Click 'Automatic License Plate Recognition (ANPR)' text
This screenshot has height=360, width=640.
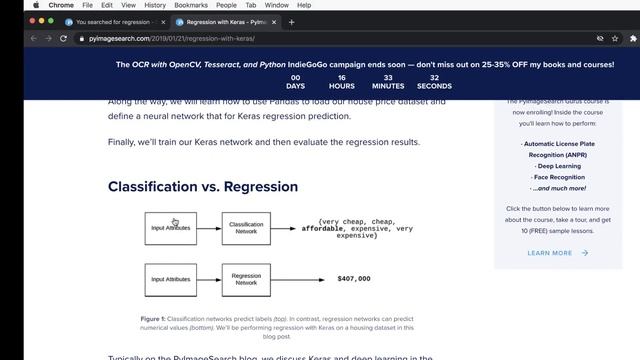tap(558, 149)
